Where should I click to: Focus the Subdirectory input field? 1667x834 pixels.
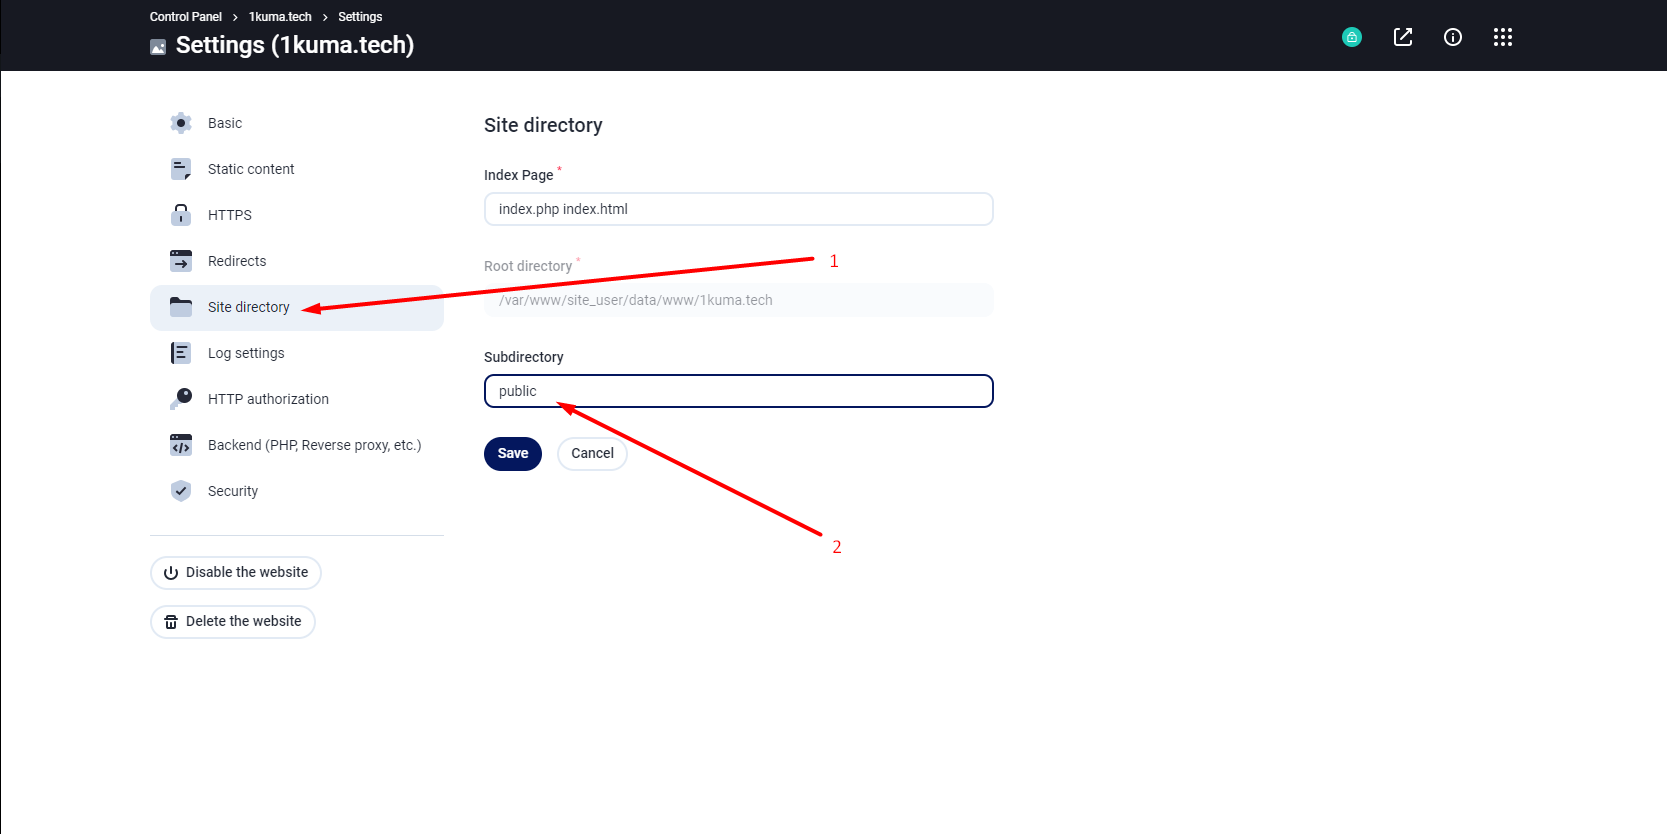(x=739, y=391)
